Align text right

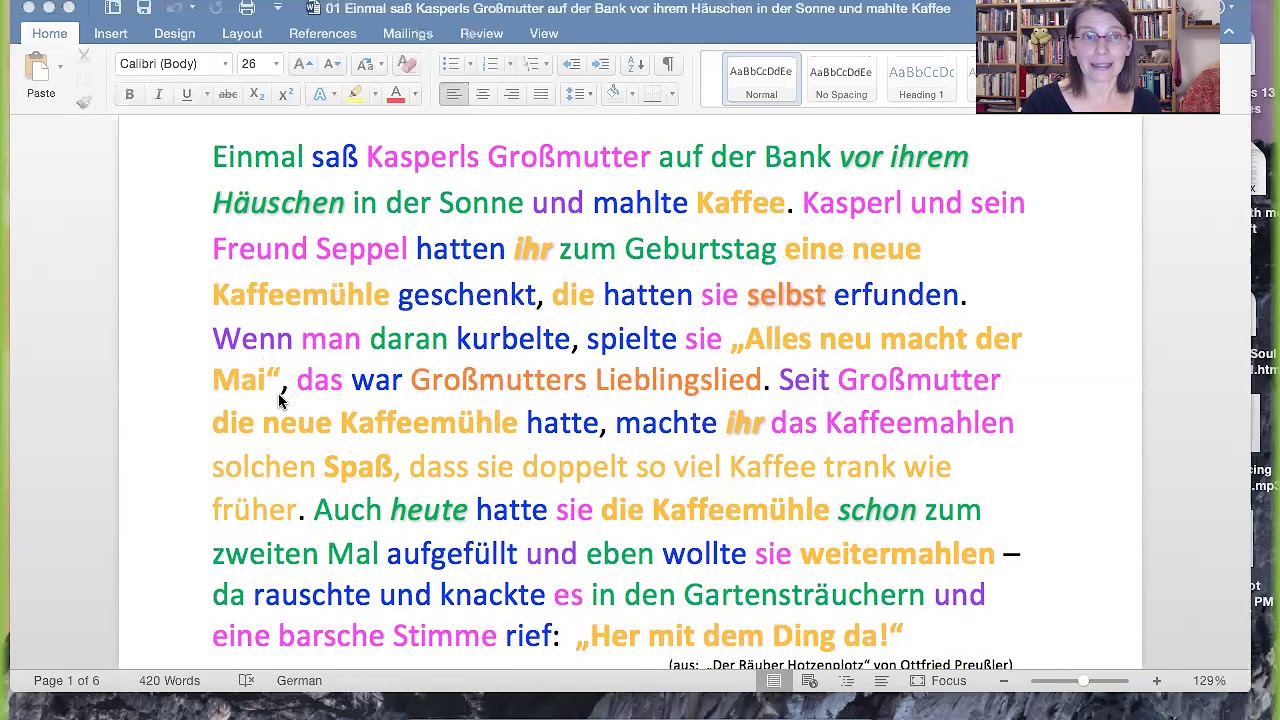click(x=512, y=94)
